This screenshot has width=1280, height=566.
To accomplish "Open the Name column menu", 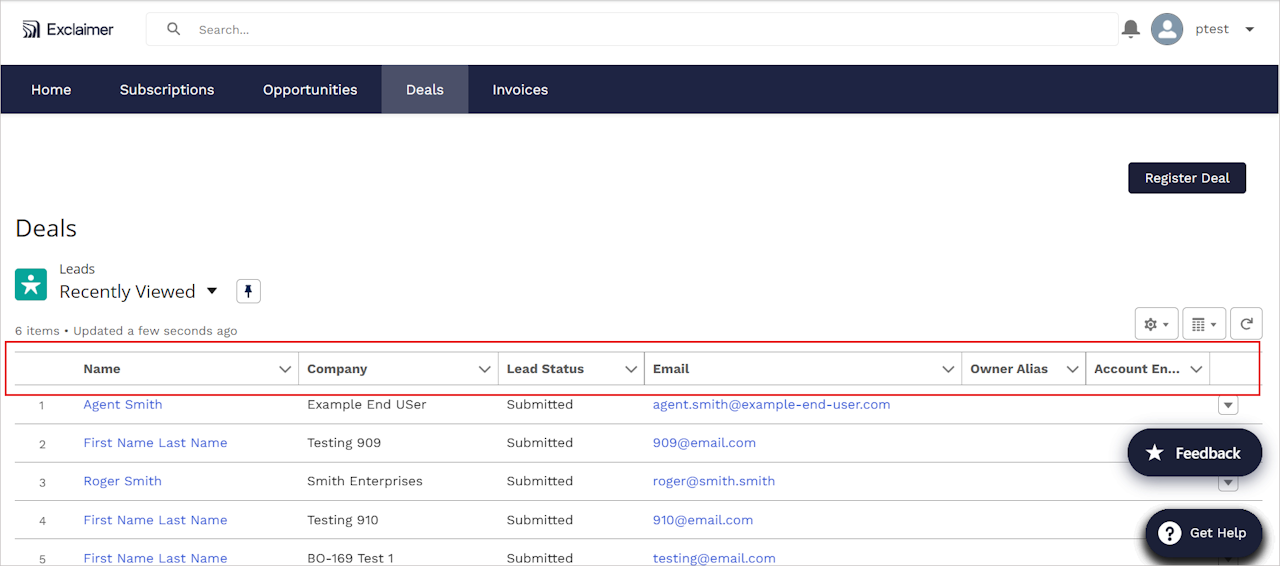I will (285, 369).
